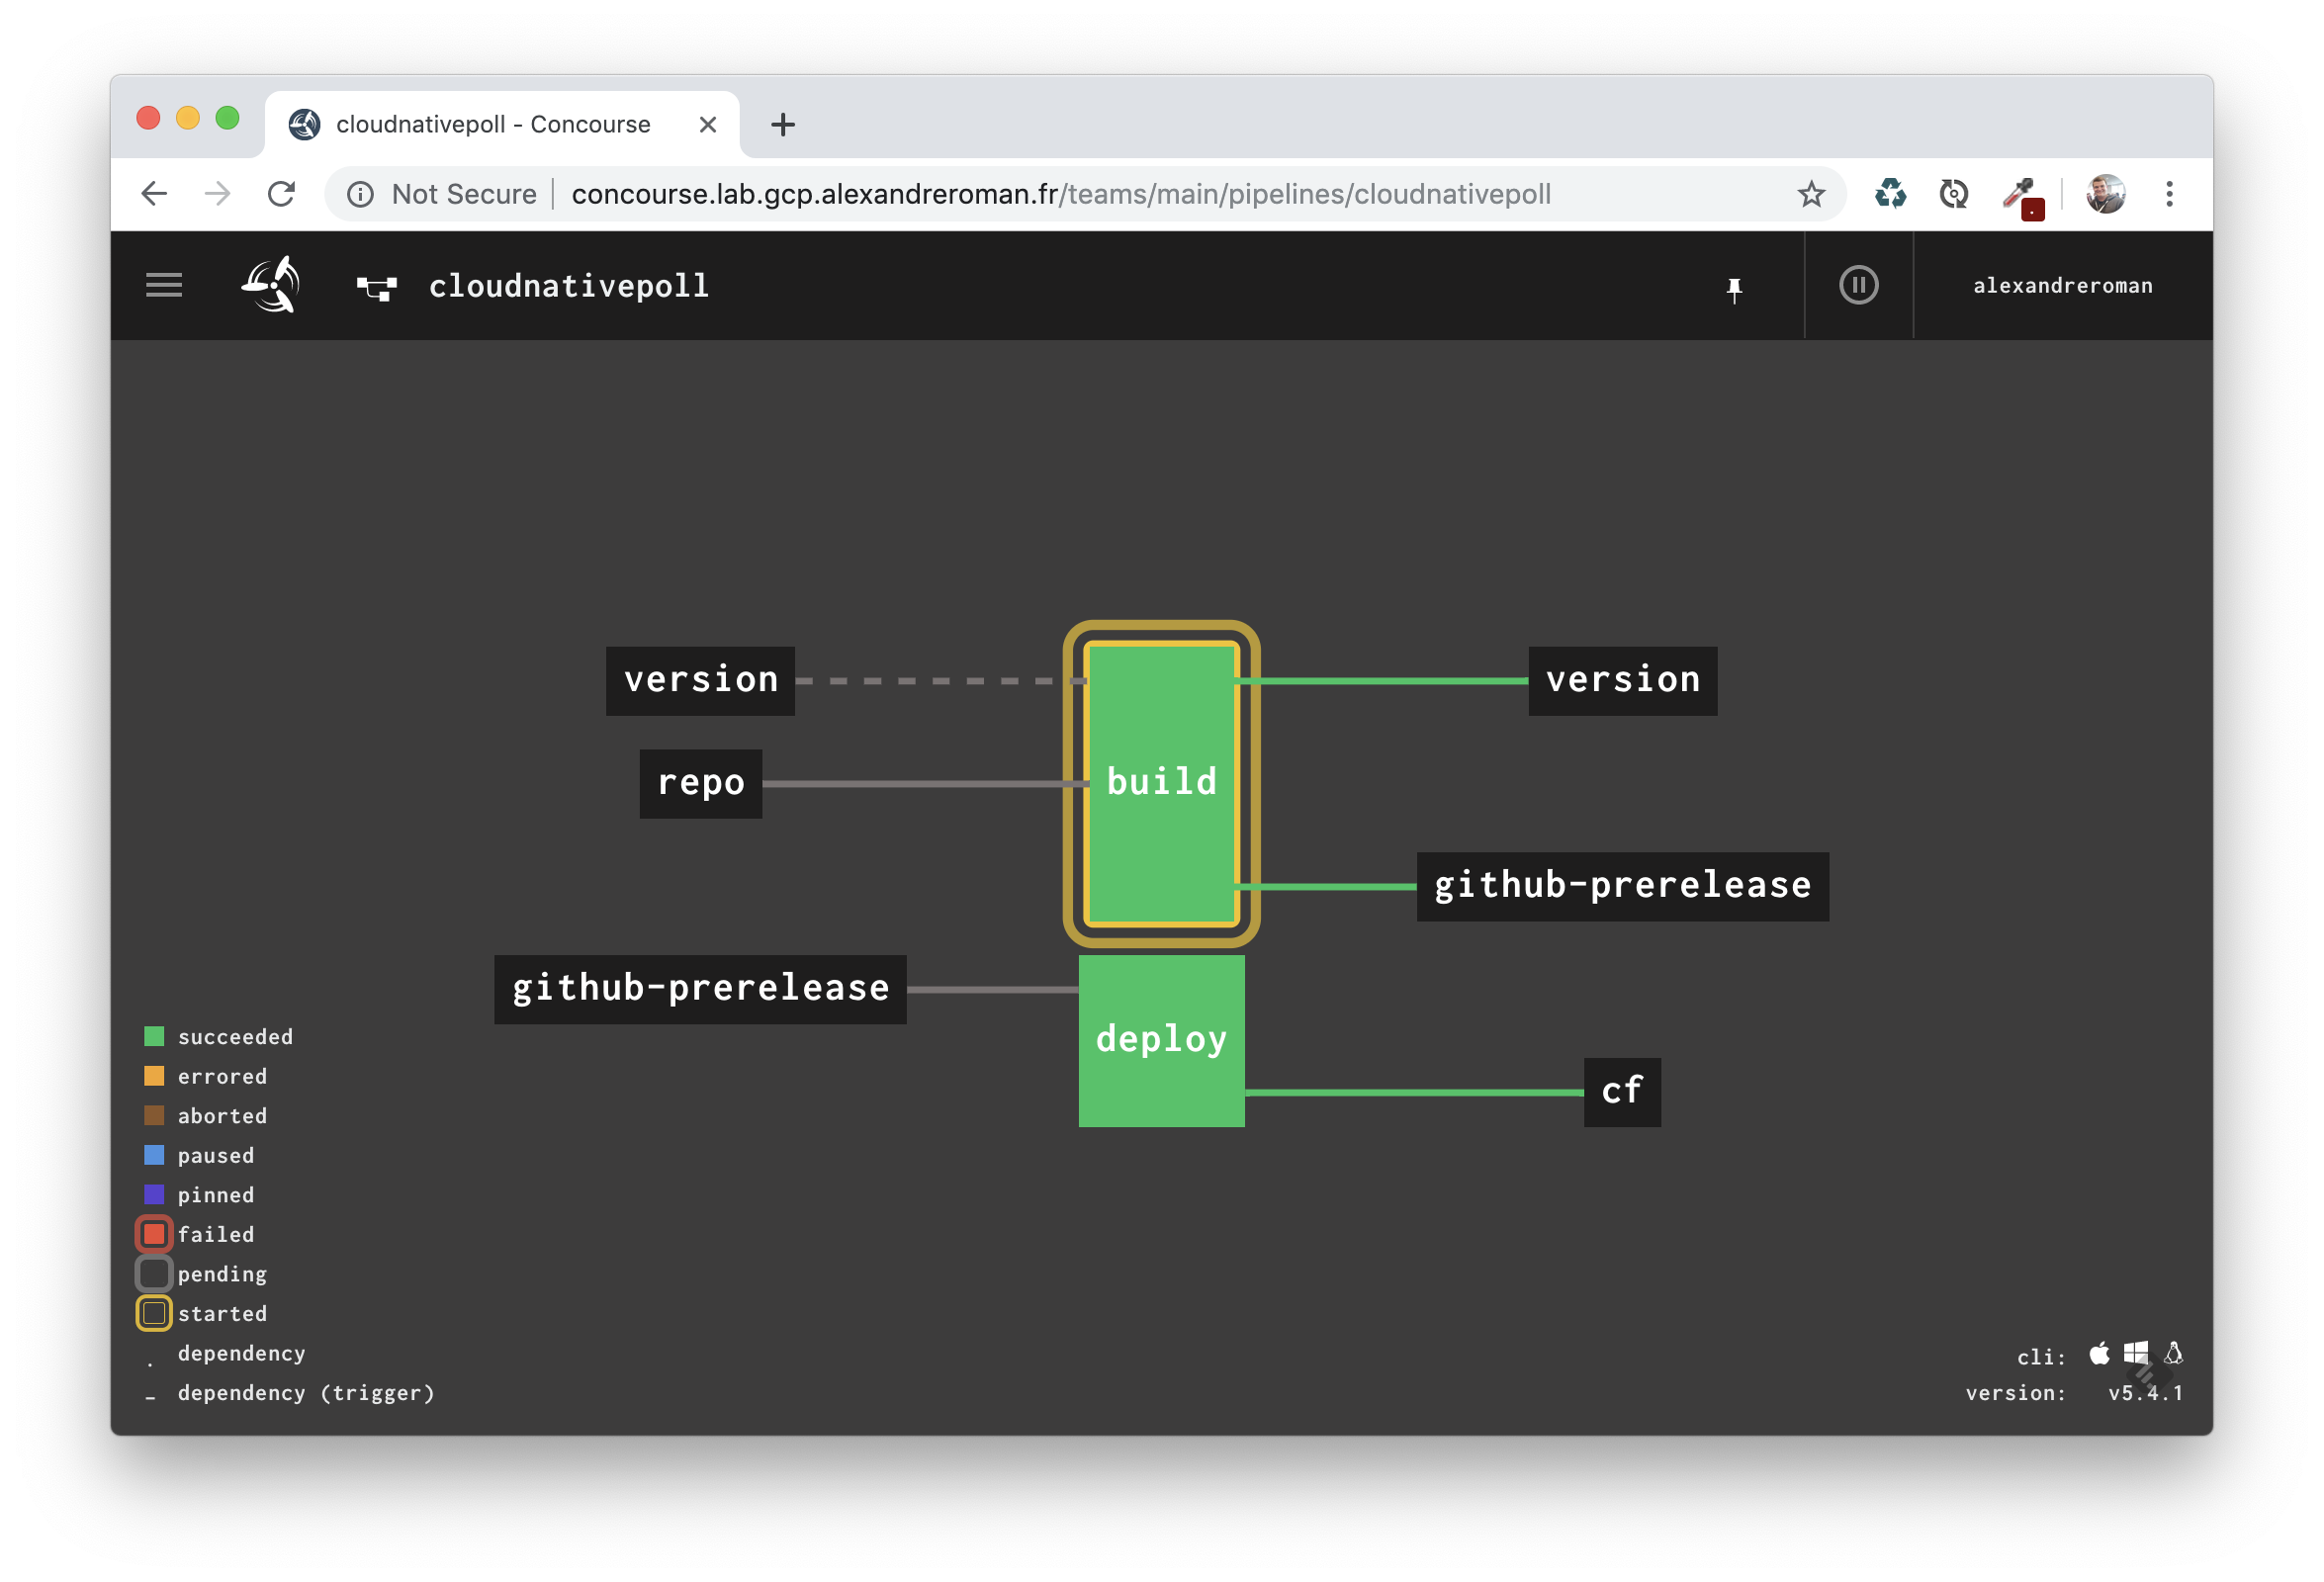Click the pinned resources pin icon
The width and height of the screenshot is (2324, 1582).
(x=1734, y=289)
